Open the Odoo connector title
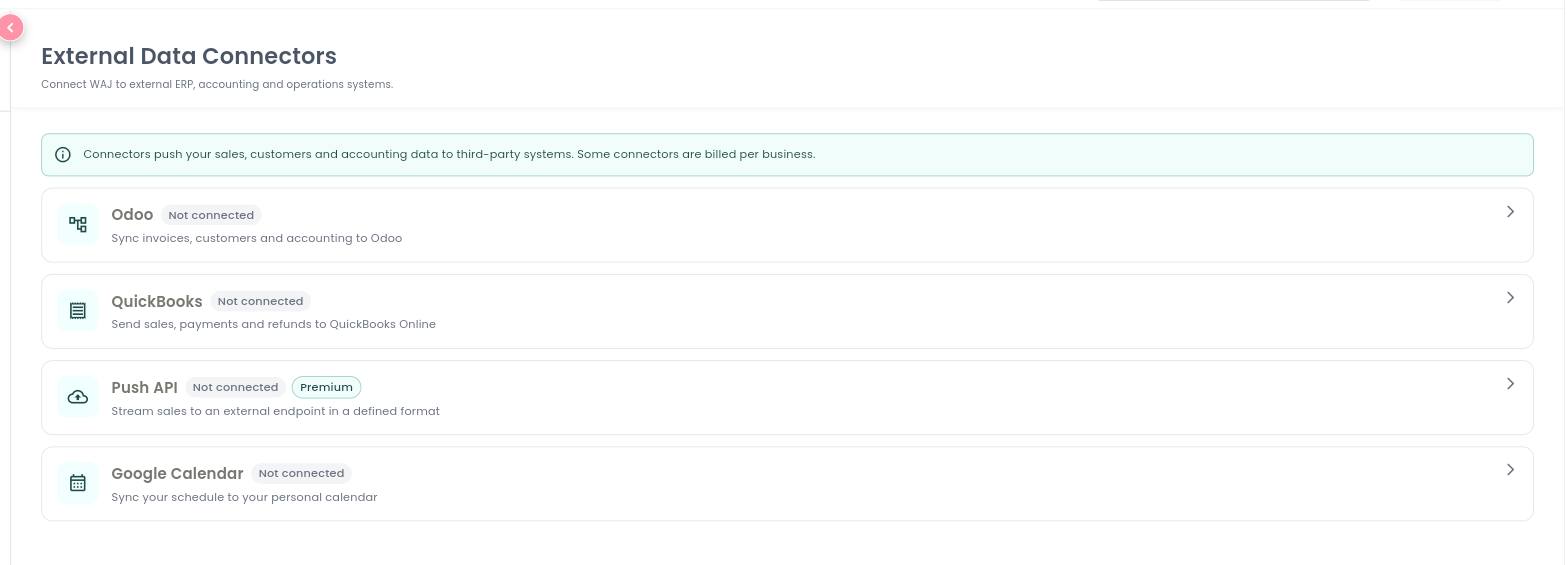Image resolution: width=1567 pixels, height=565 pixels. point(132,214)
